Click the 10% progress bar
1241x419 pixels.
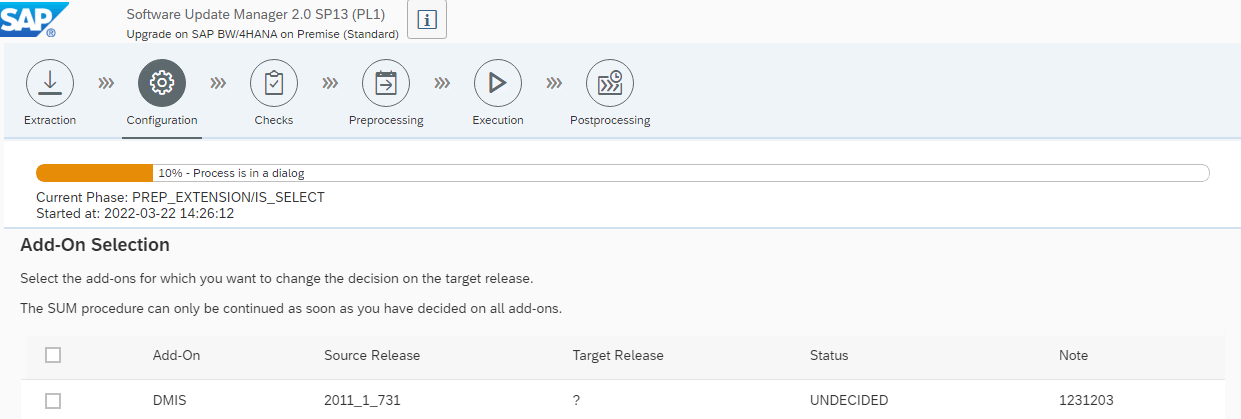click(622, 173)
